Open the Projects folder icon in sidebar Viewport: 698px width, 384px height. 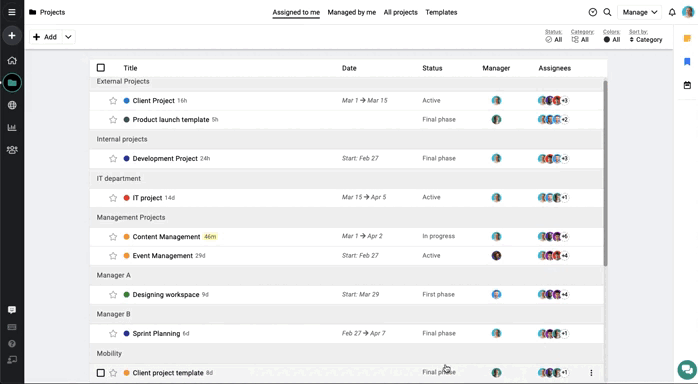(12, 83)
